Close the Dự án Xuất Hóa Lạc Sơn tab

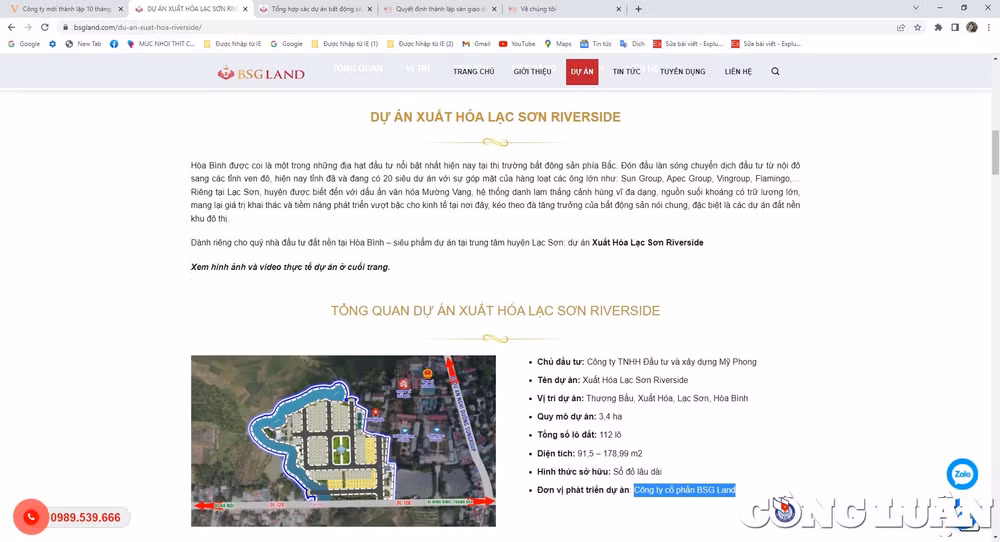(245, 9)
